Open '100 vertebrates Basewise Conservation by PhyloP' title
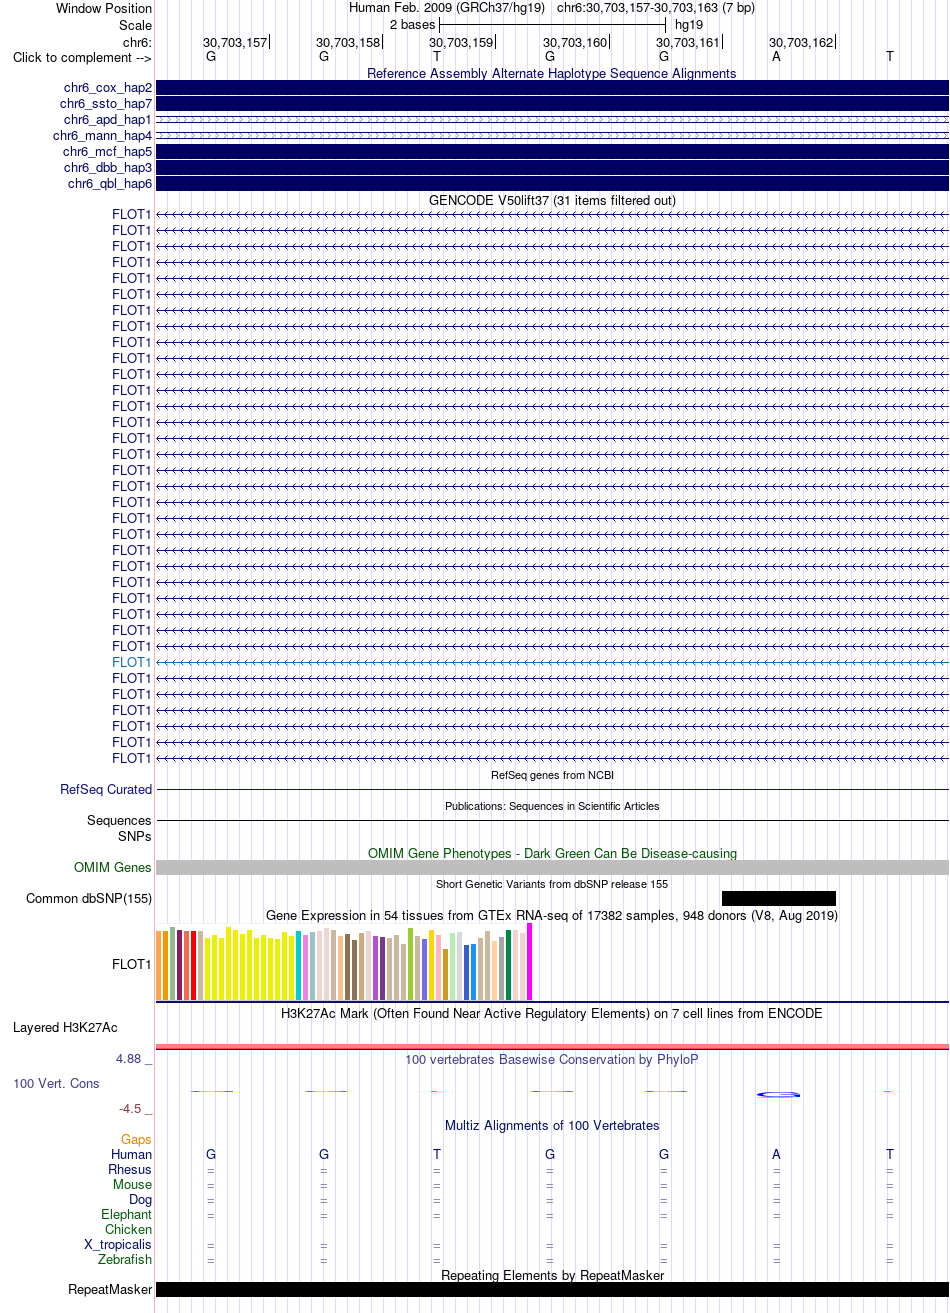Screen dimensions: 950x1313 tap(552, 1060)
